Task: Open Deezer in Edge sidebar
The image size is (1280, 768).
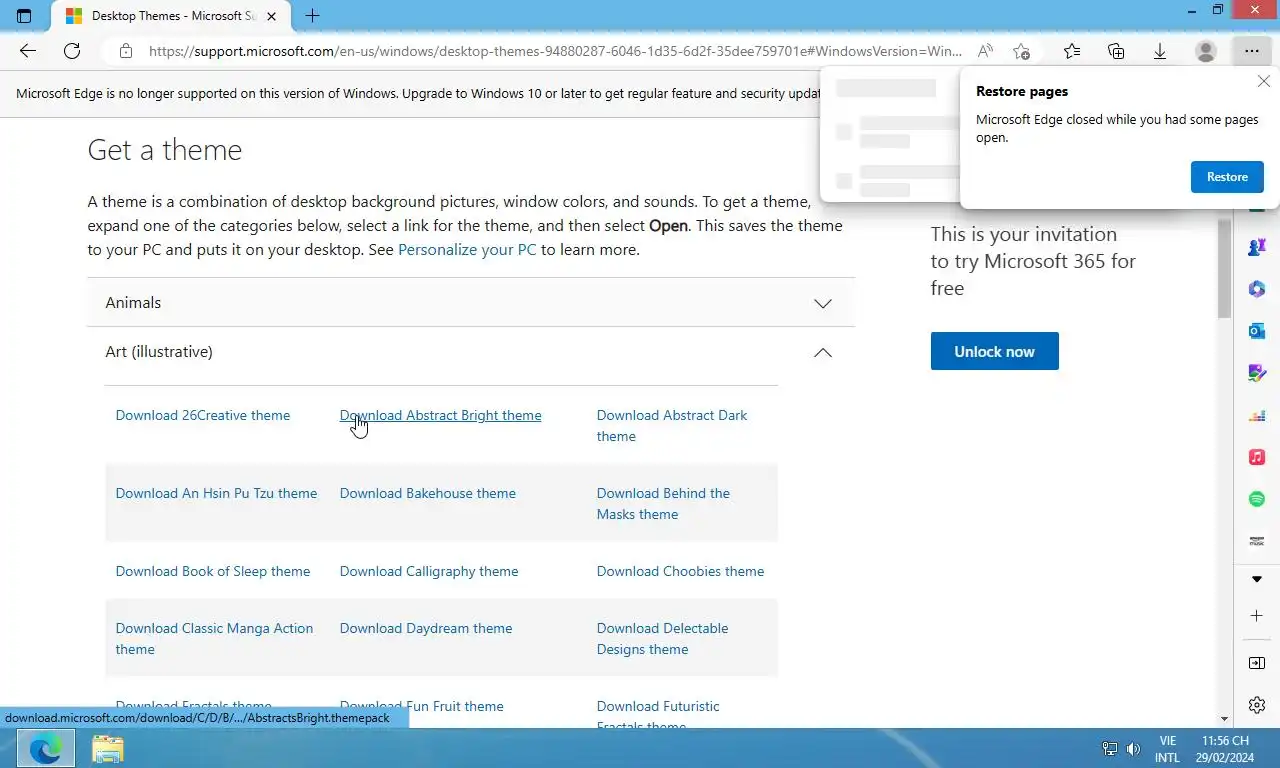Action: pyautogui.click(x=1257, y=415)
